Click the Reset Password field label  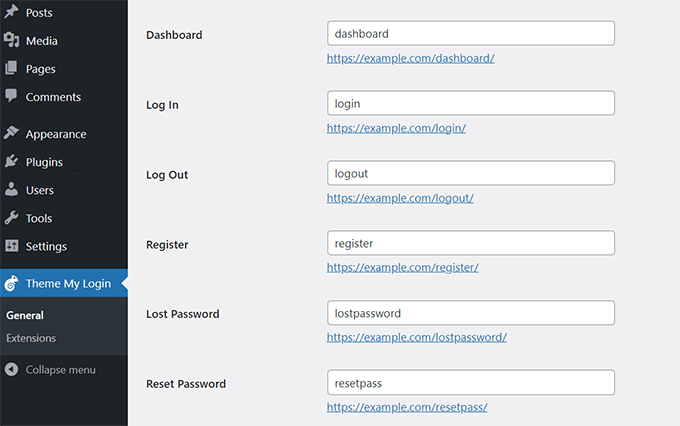click(186, 384)
